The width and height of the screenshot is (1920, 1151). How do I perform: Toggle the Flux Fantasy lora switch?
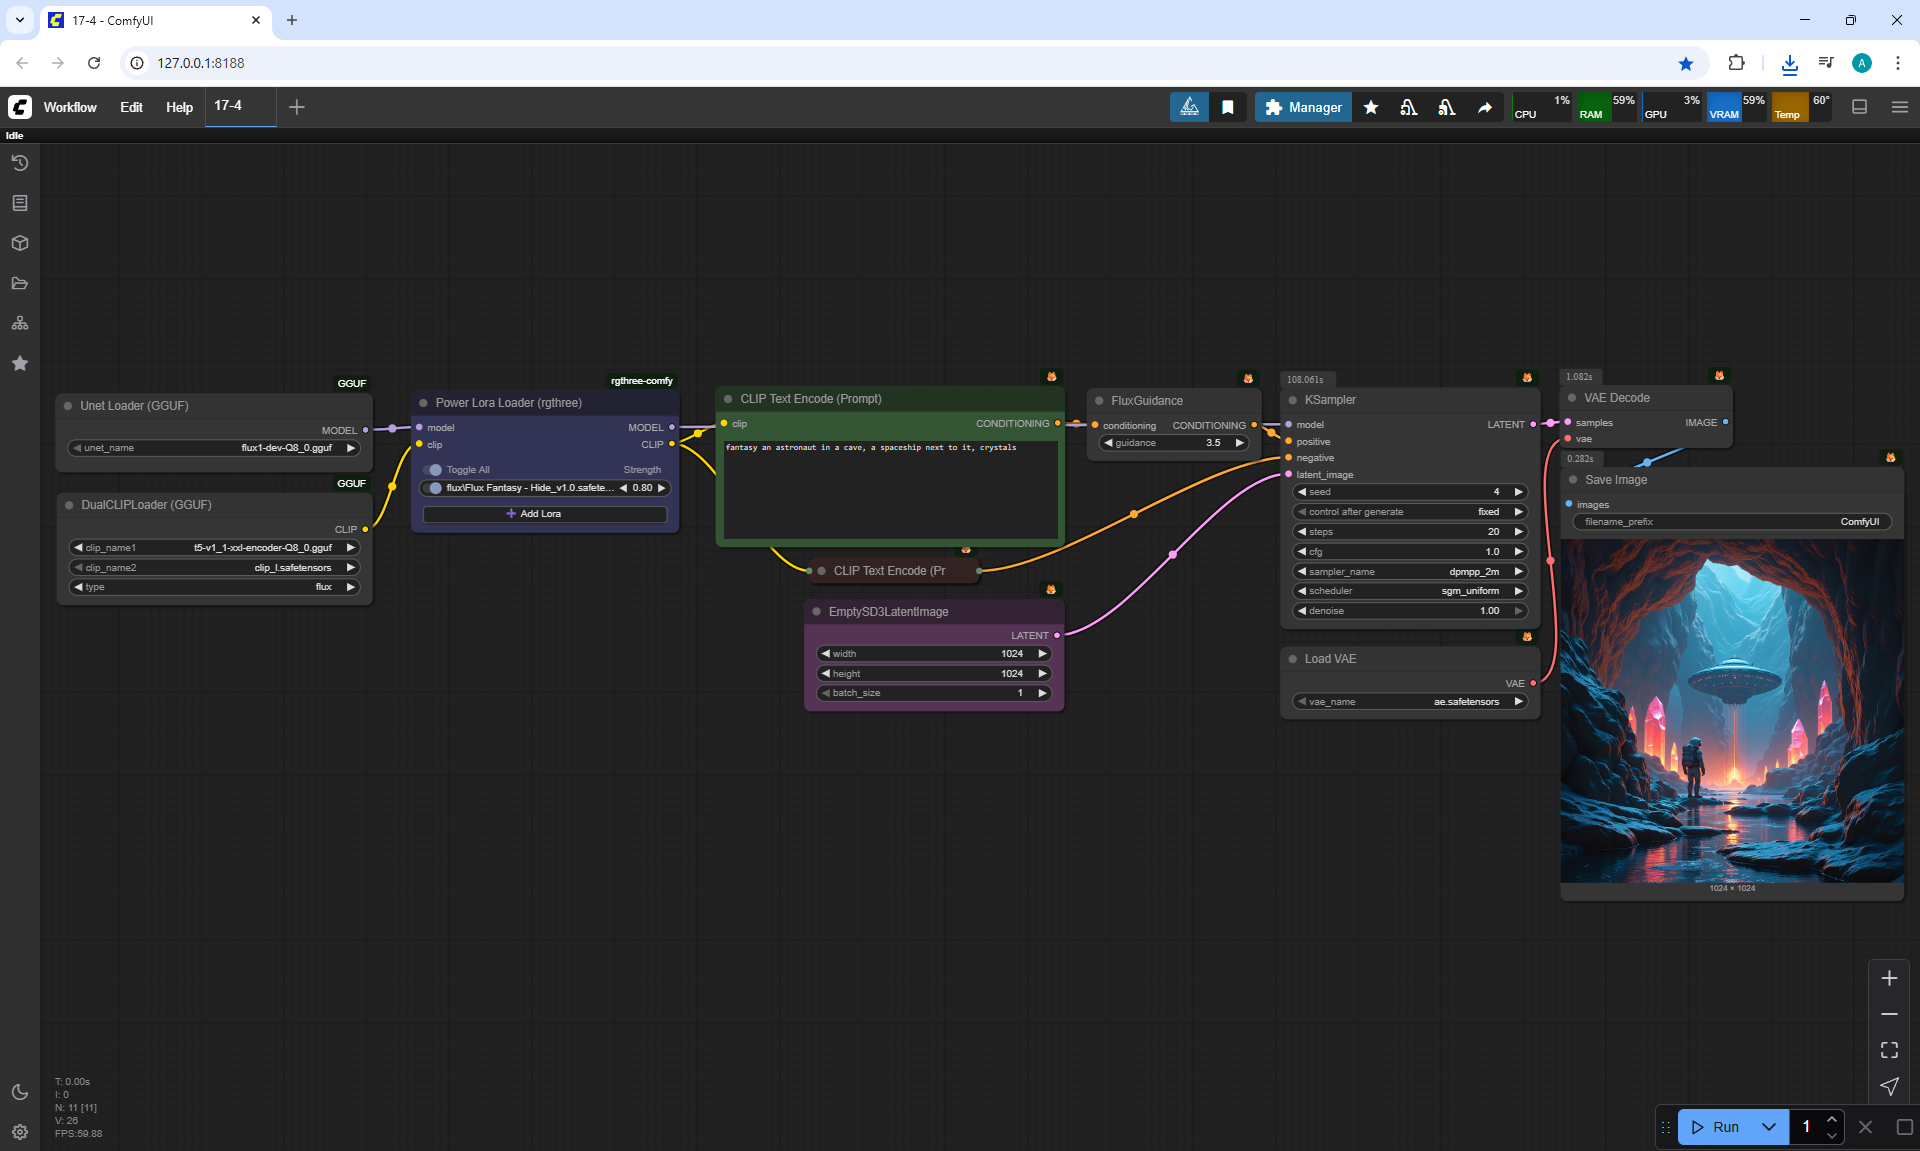433,488
